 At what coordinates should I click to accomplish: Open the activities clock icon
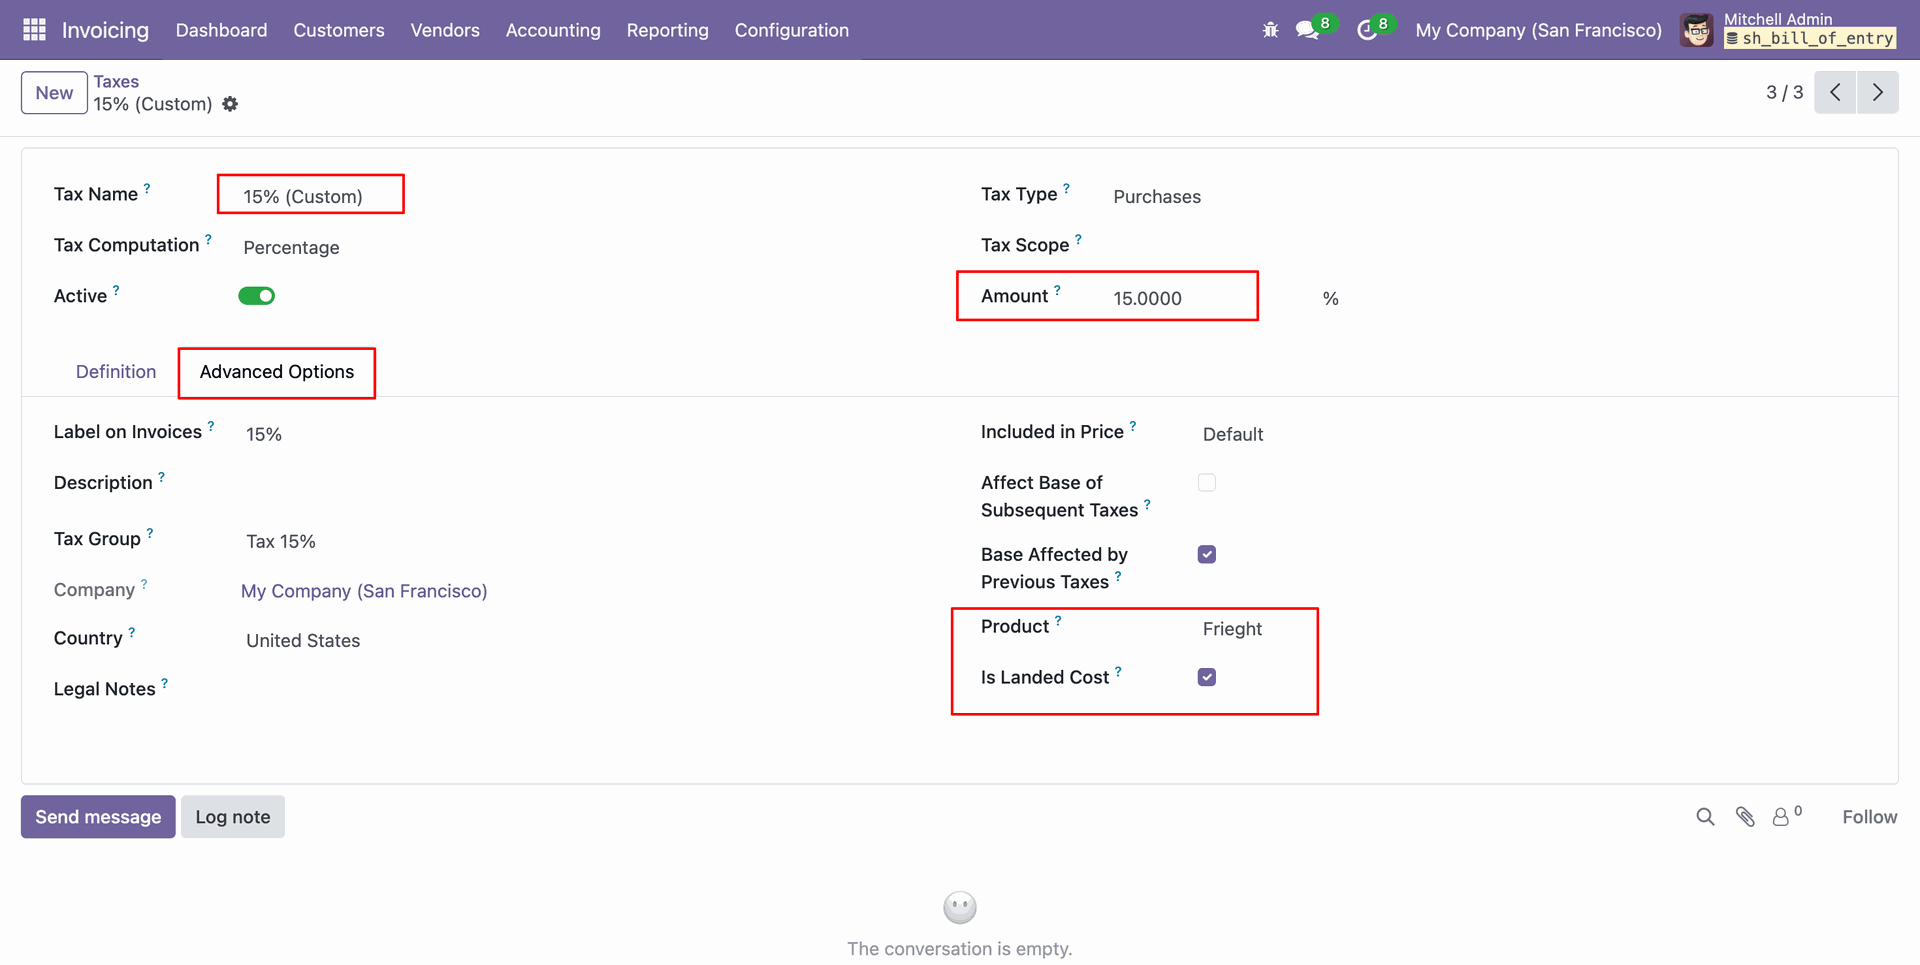[1366, 30]
